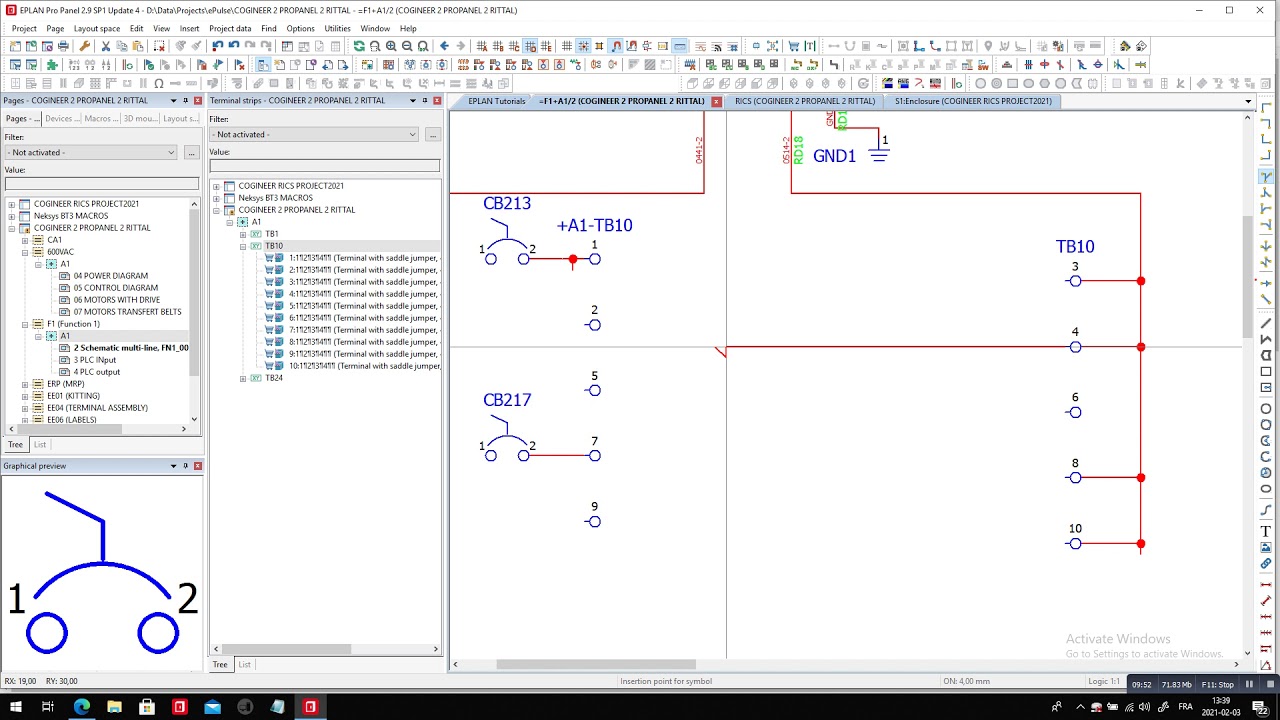Click the blue Previous page arrow
Image resolution: width=1280 pixels, height=720 pixels.
click(444, 46)
